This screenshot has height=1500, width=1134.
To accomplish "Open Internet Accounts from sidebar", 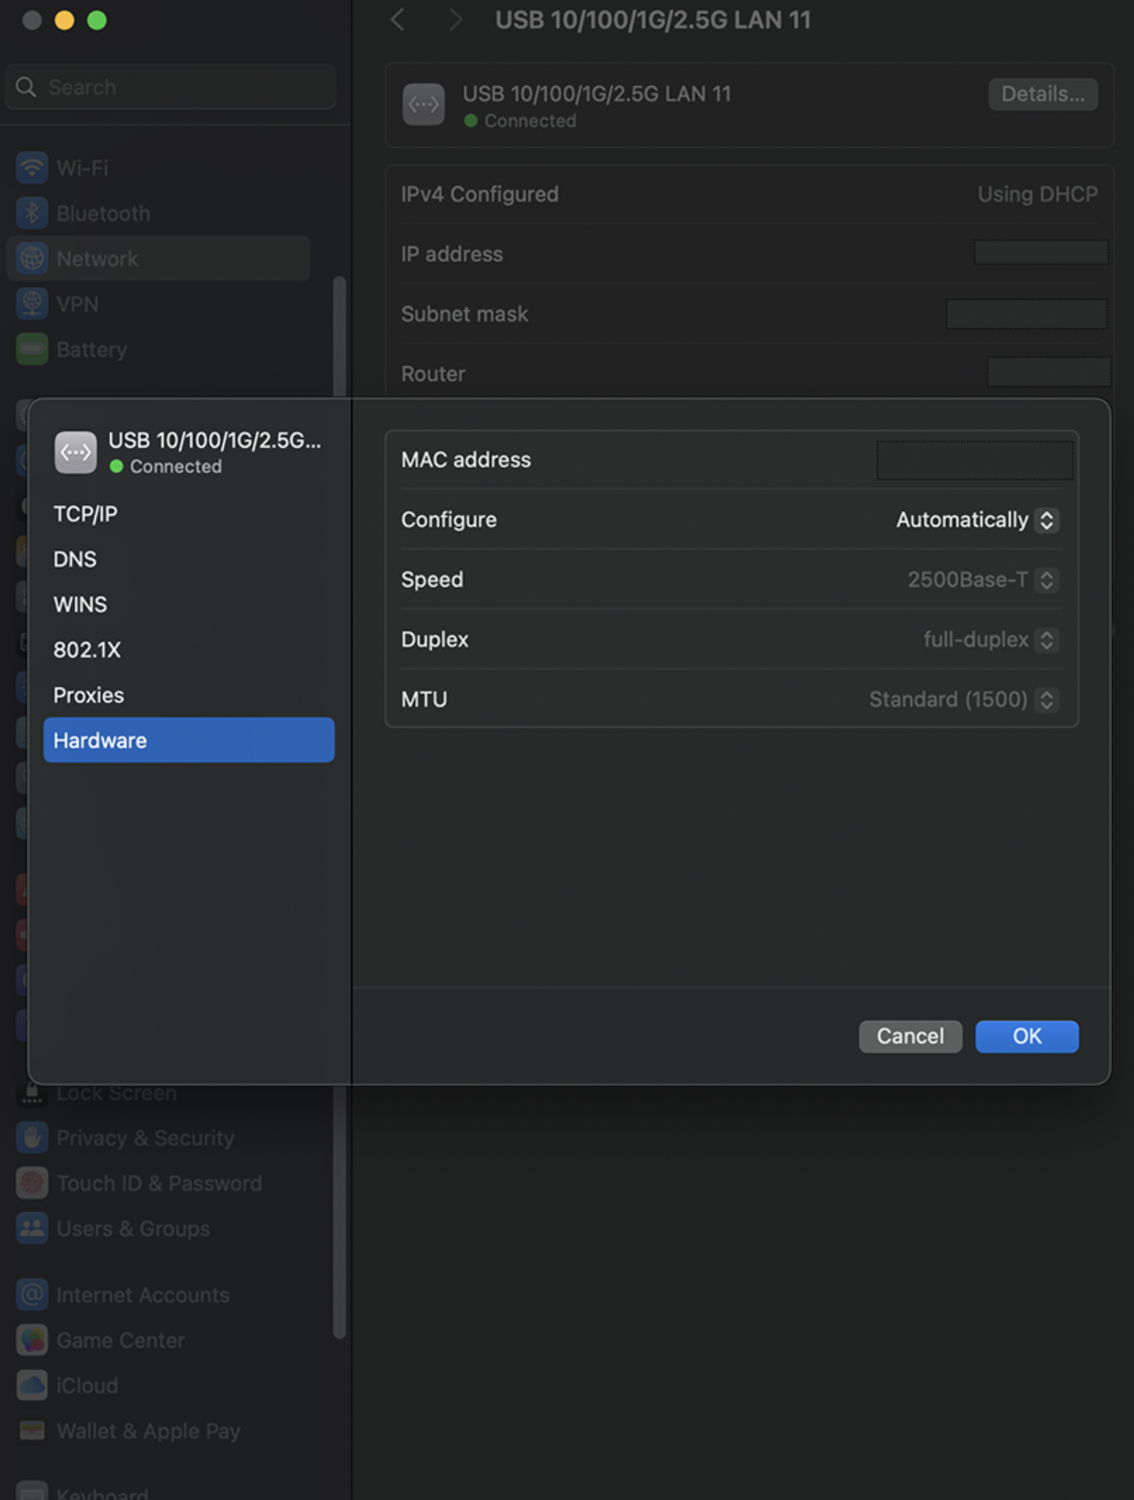I will click(31, 1294).
